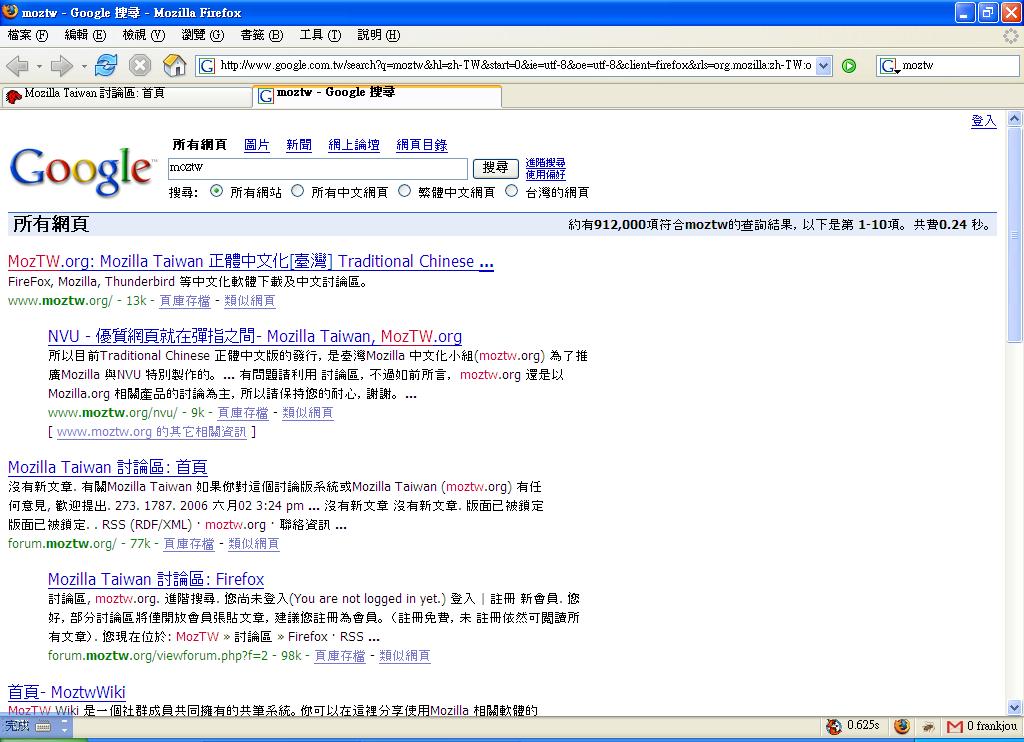Open the 書籤 (Bookmarks) menu
This screenshot has height=742, width=1024.
click(x=261, y=35)
